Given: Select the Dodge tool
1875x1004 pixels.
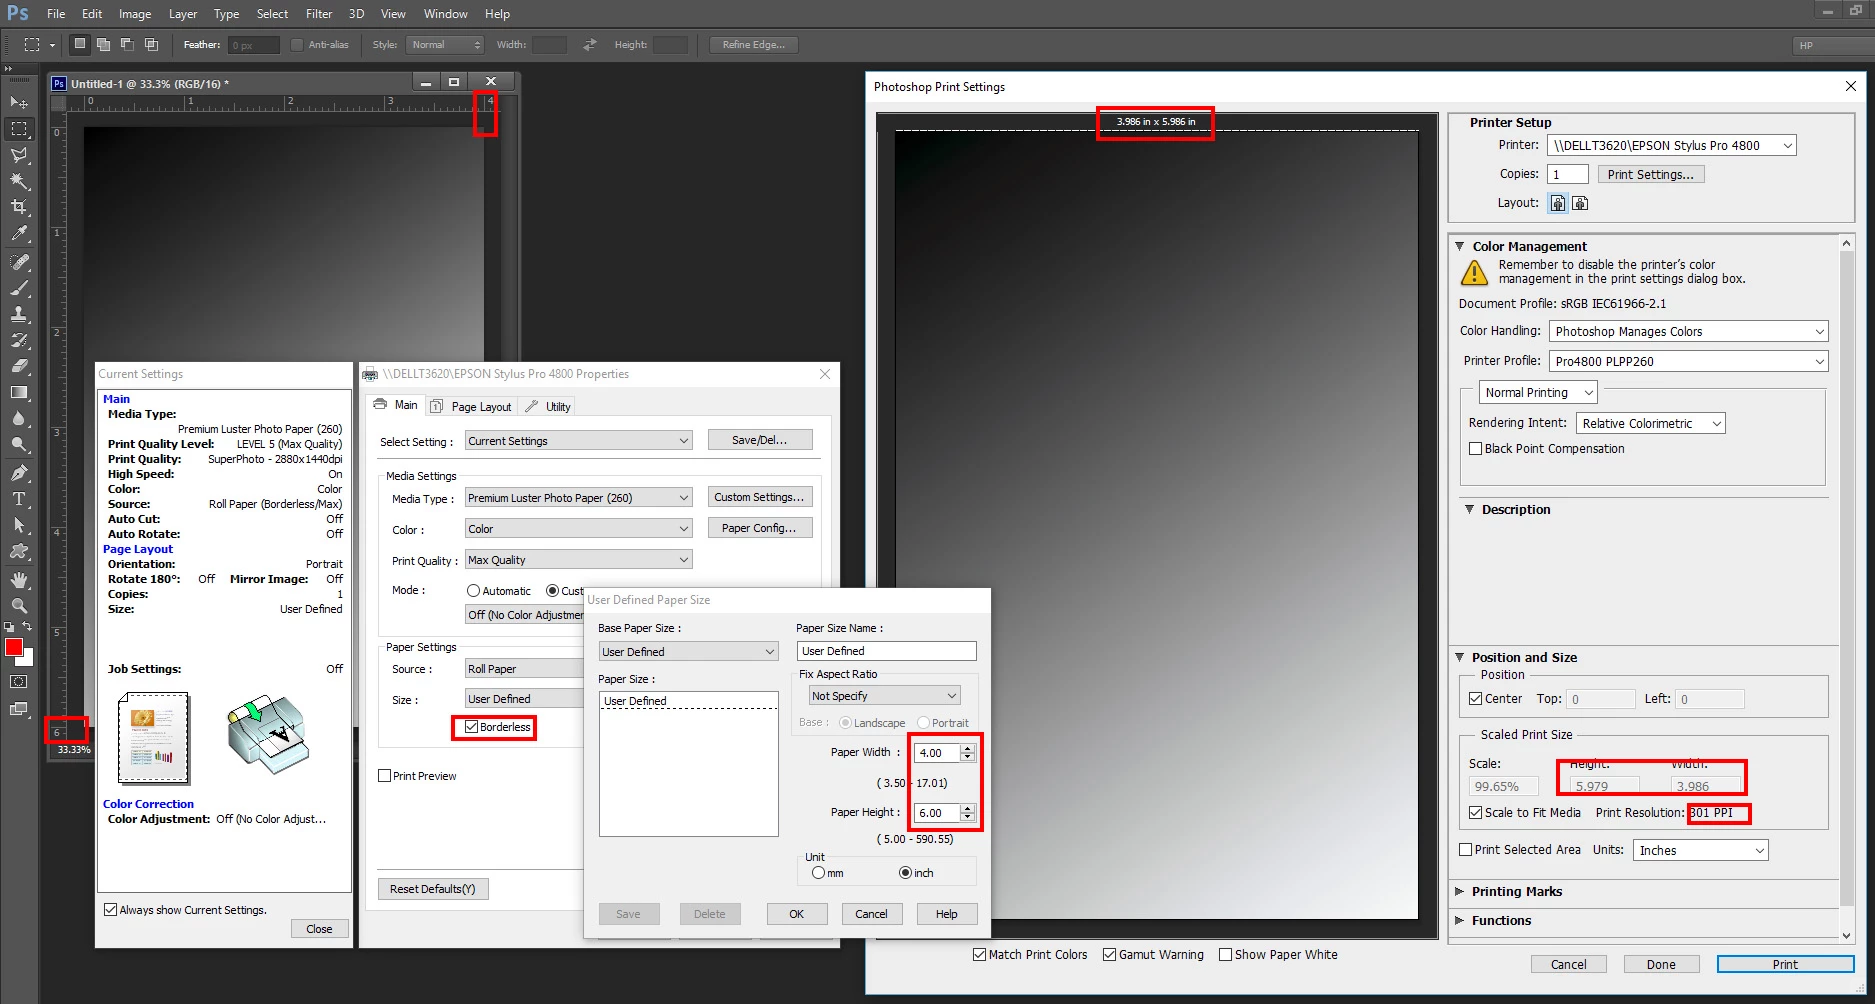Looking at the screenshot, I should coord(19,445).
